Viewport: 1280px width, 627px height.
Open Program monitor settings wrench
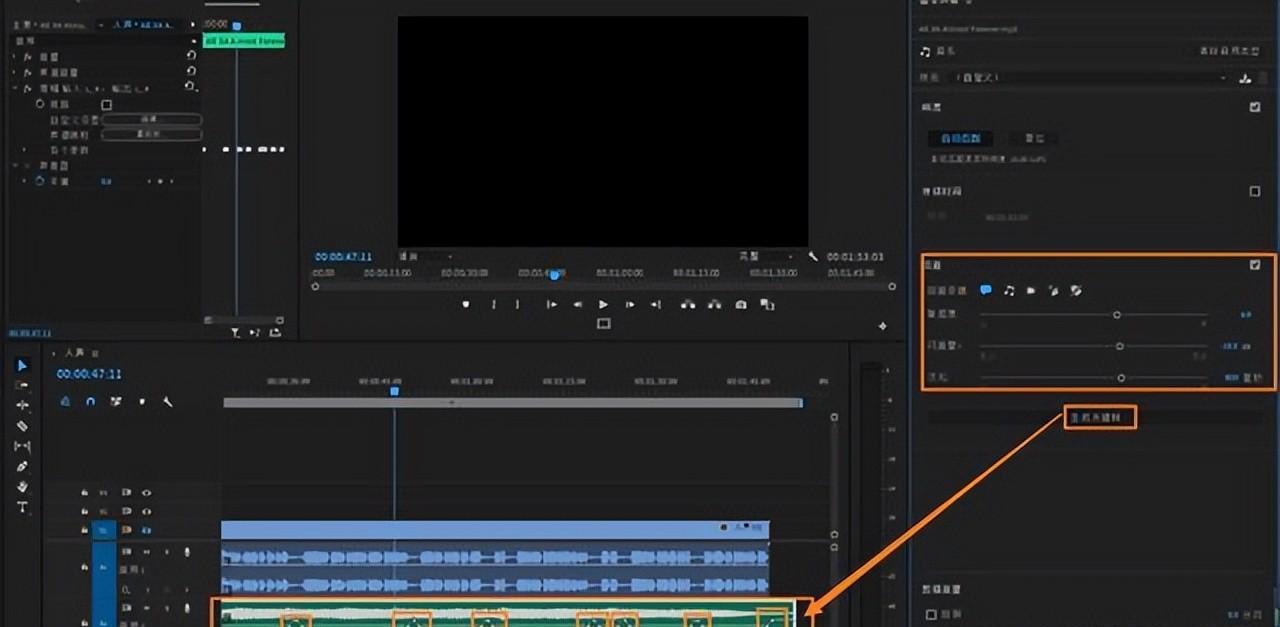coord(813,257)
